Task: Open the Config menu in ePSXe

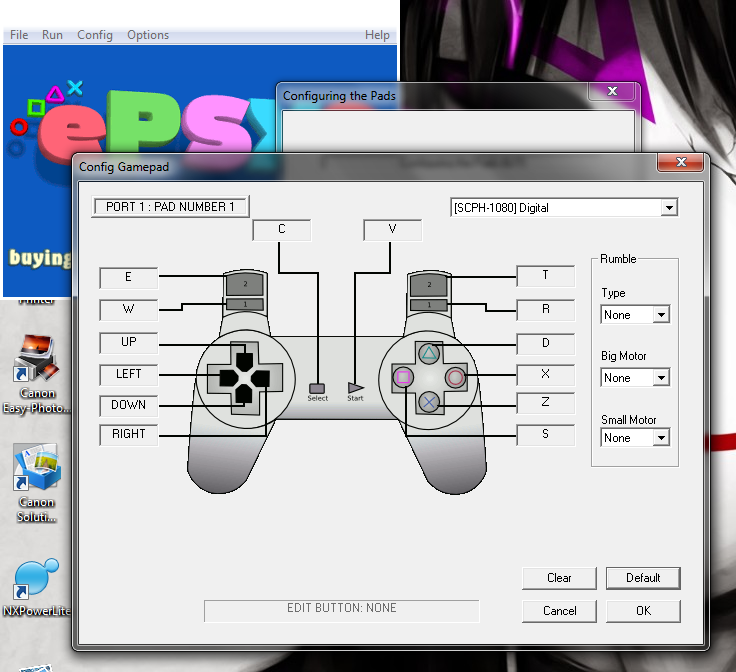Action: pos(95,35)
